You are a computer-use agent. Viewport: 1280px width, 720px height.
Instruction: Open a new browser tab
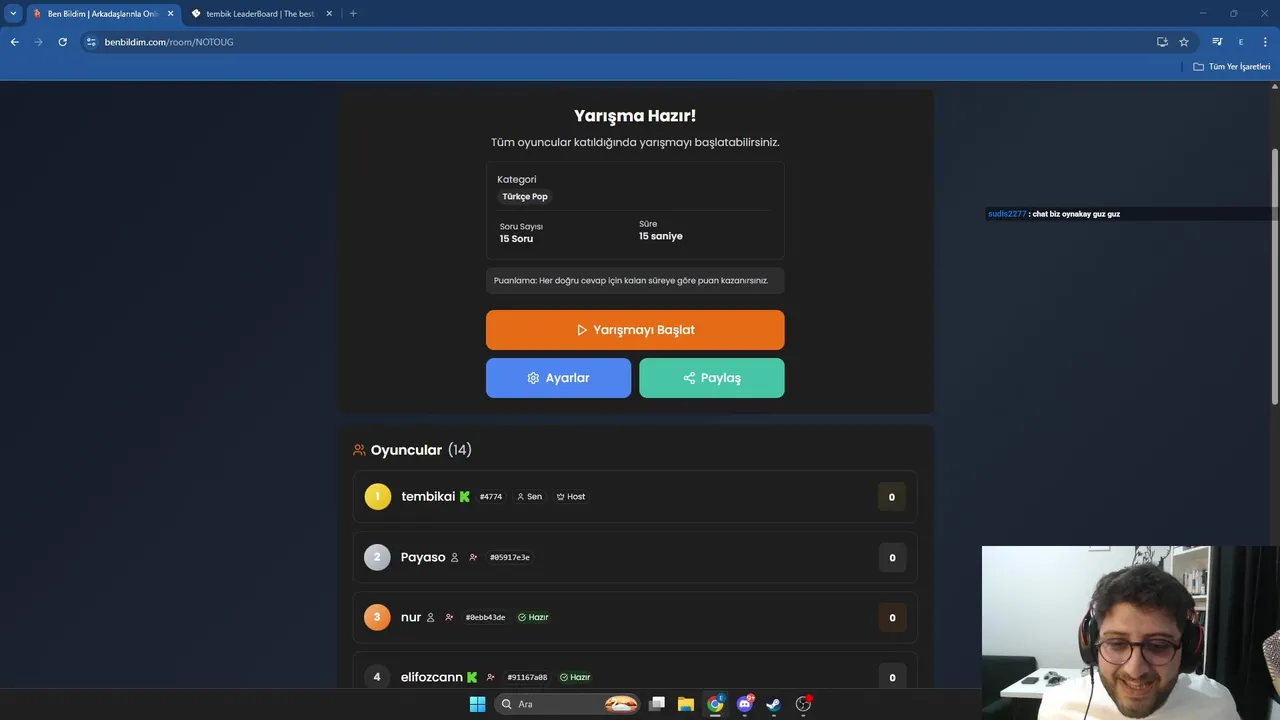coord(353,14)
